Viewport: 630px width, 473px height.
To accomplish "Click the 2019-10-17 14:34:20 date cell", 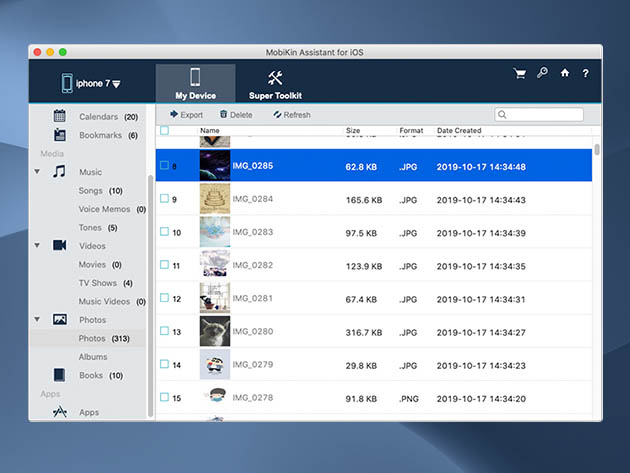I will (x=481, y=399).
